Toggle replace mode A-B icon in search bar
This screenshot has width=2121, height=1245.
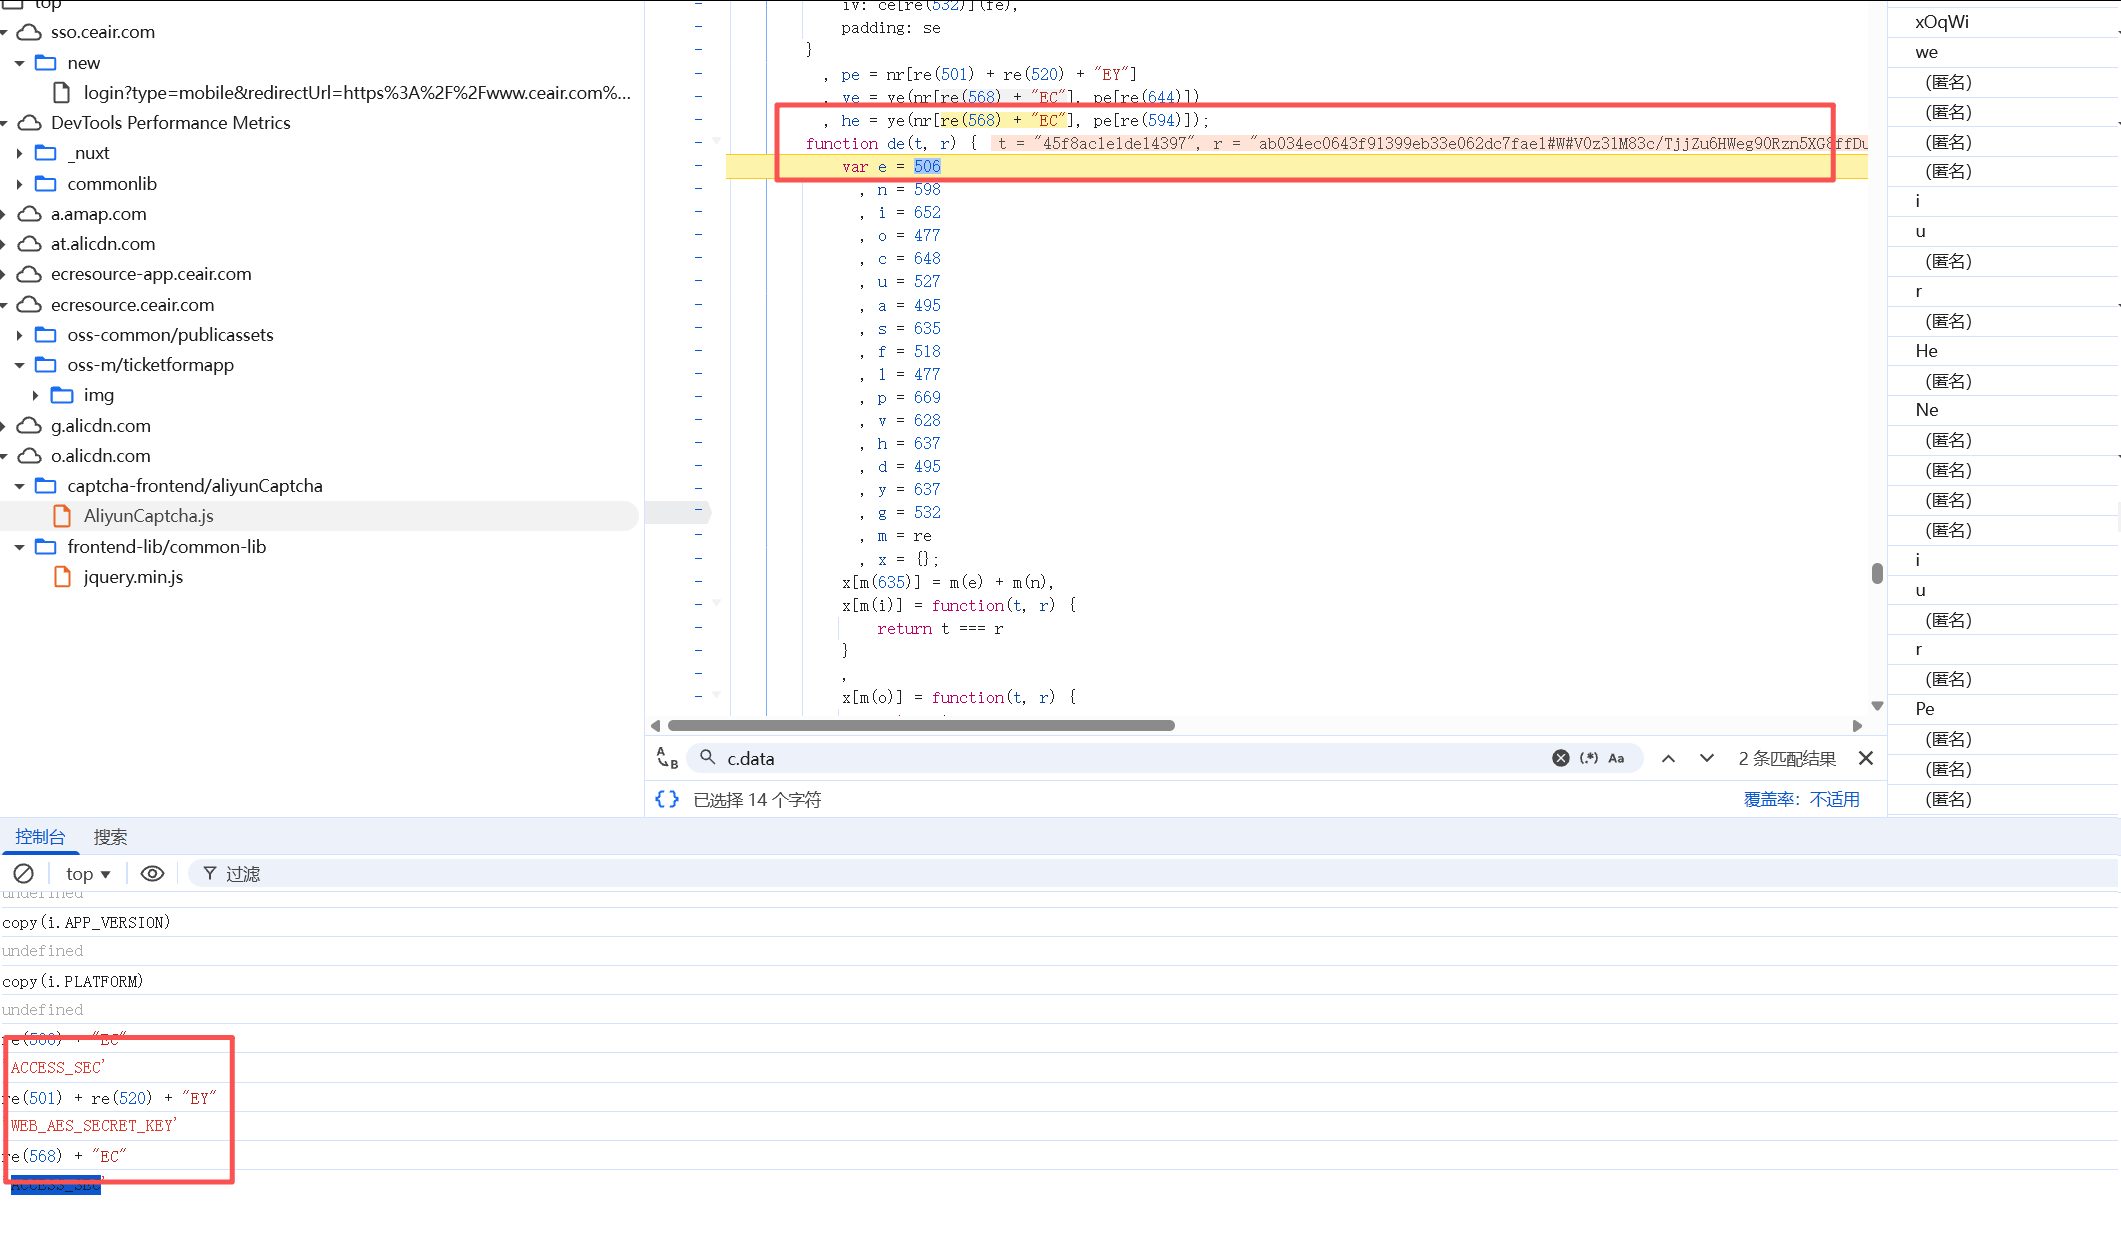coord(667,758)
